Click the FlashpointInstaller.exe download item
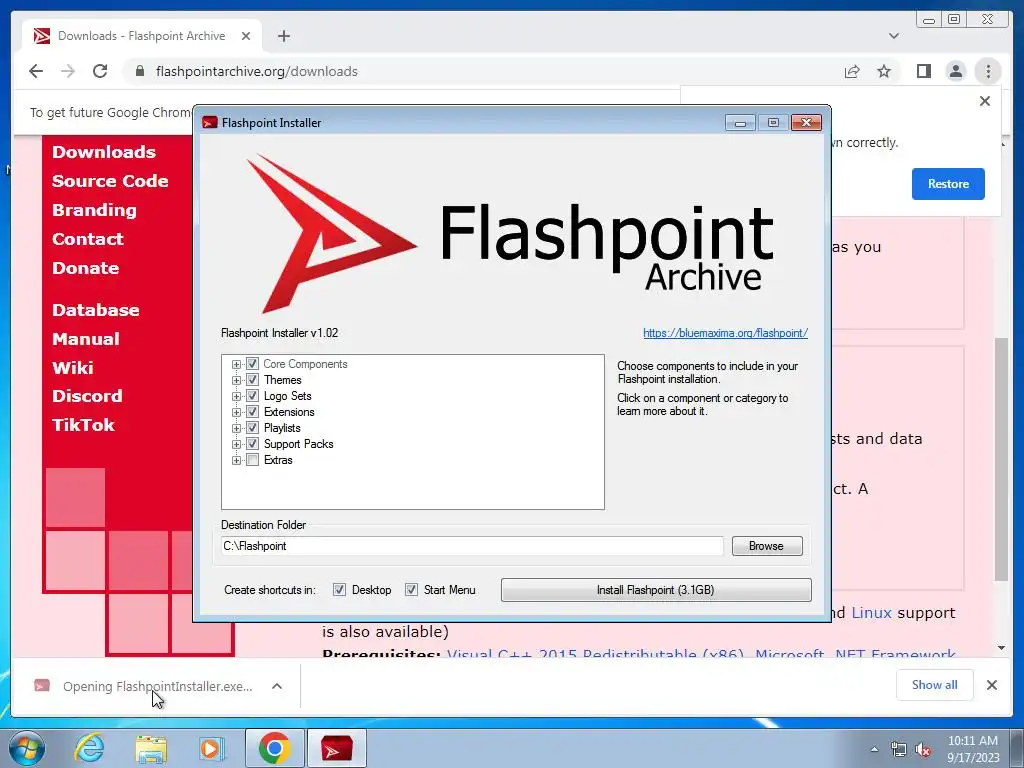 point(144,686)
